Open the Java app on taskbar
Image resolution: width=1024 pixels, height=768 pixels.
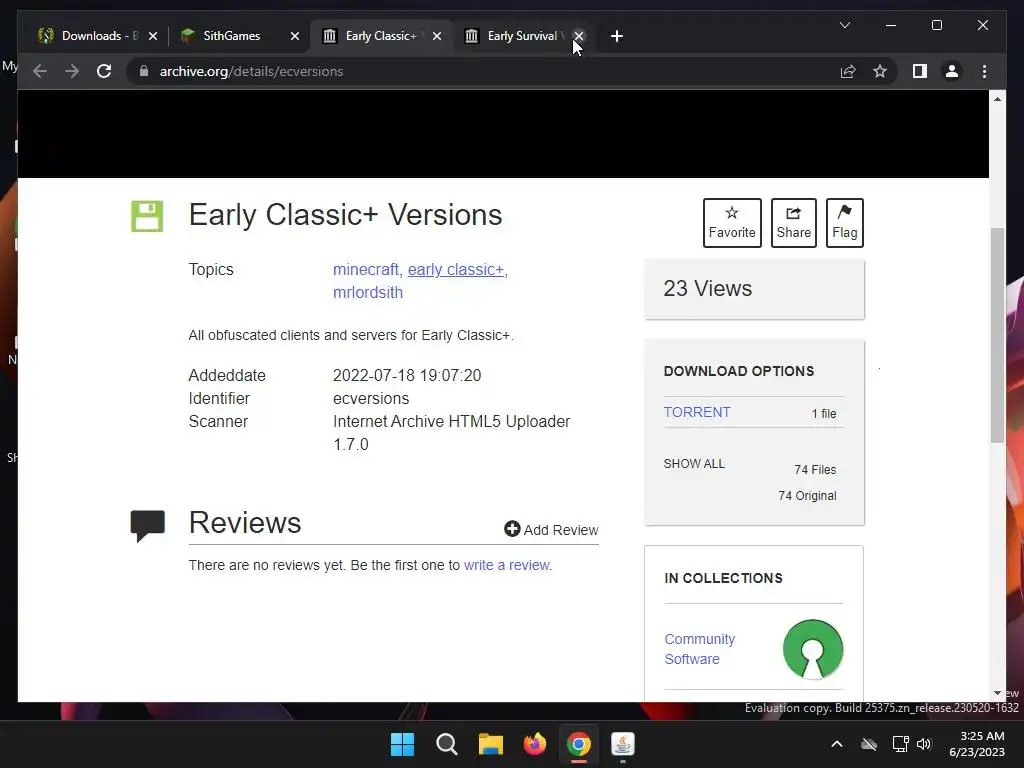(x=622, y=744)
